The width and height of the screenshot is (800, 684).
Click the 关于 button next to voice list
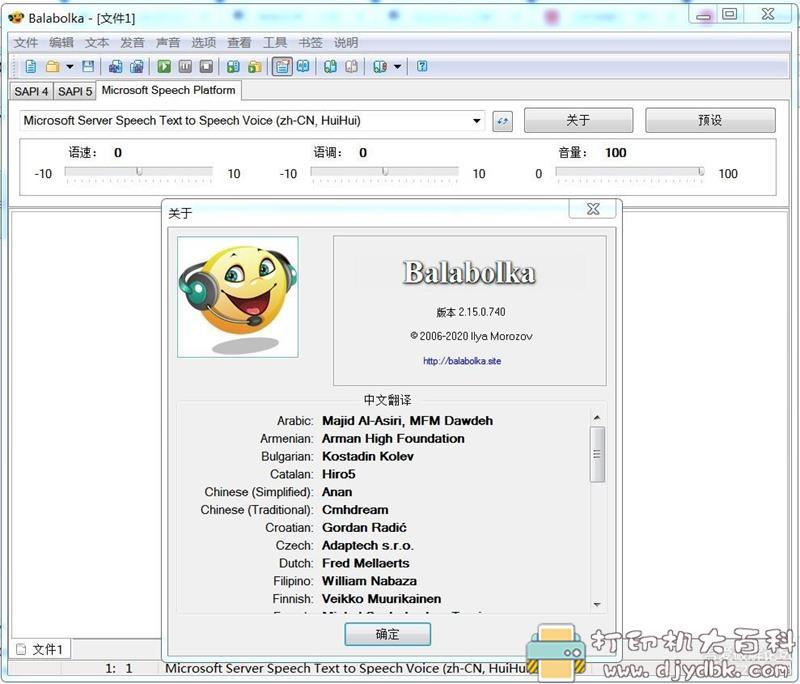[579, 120]
